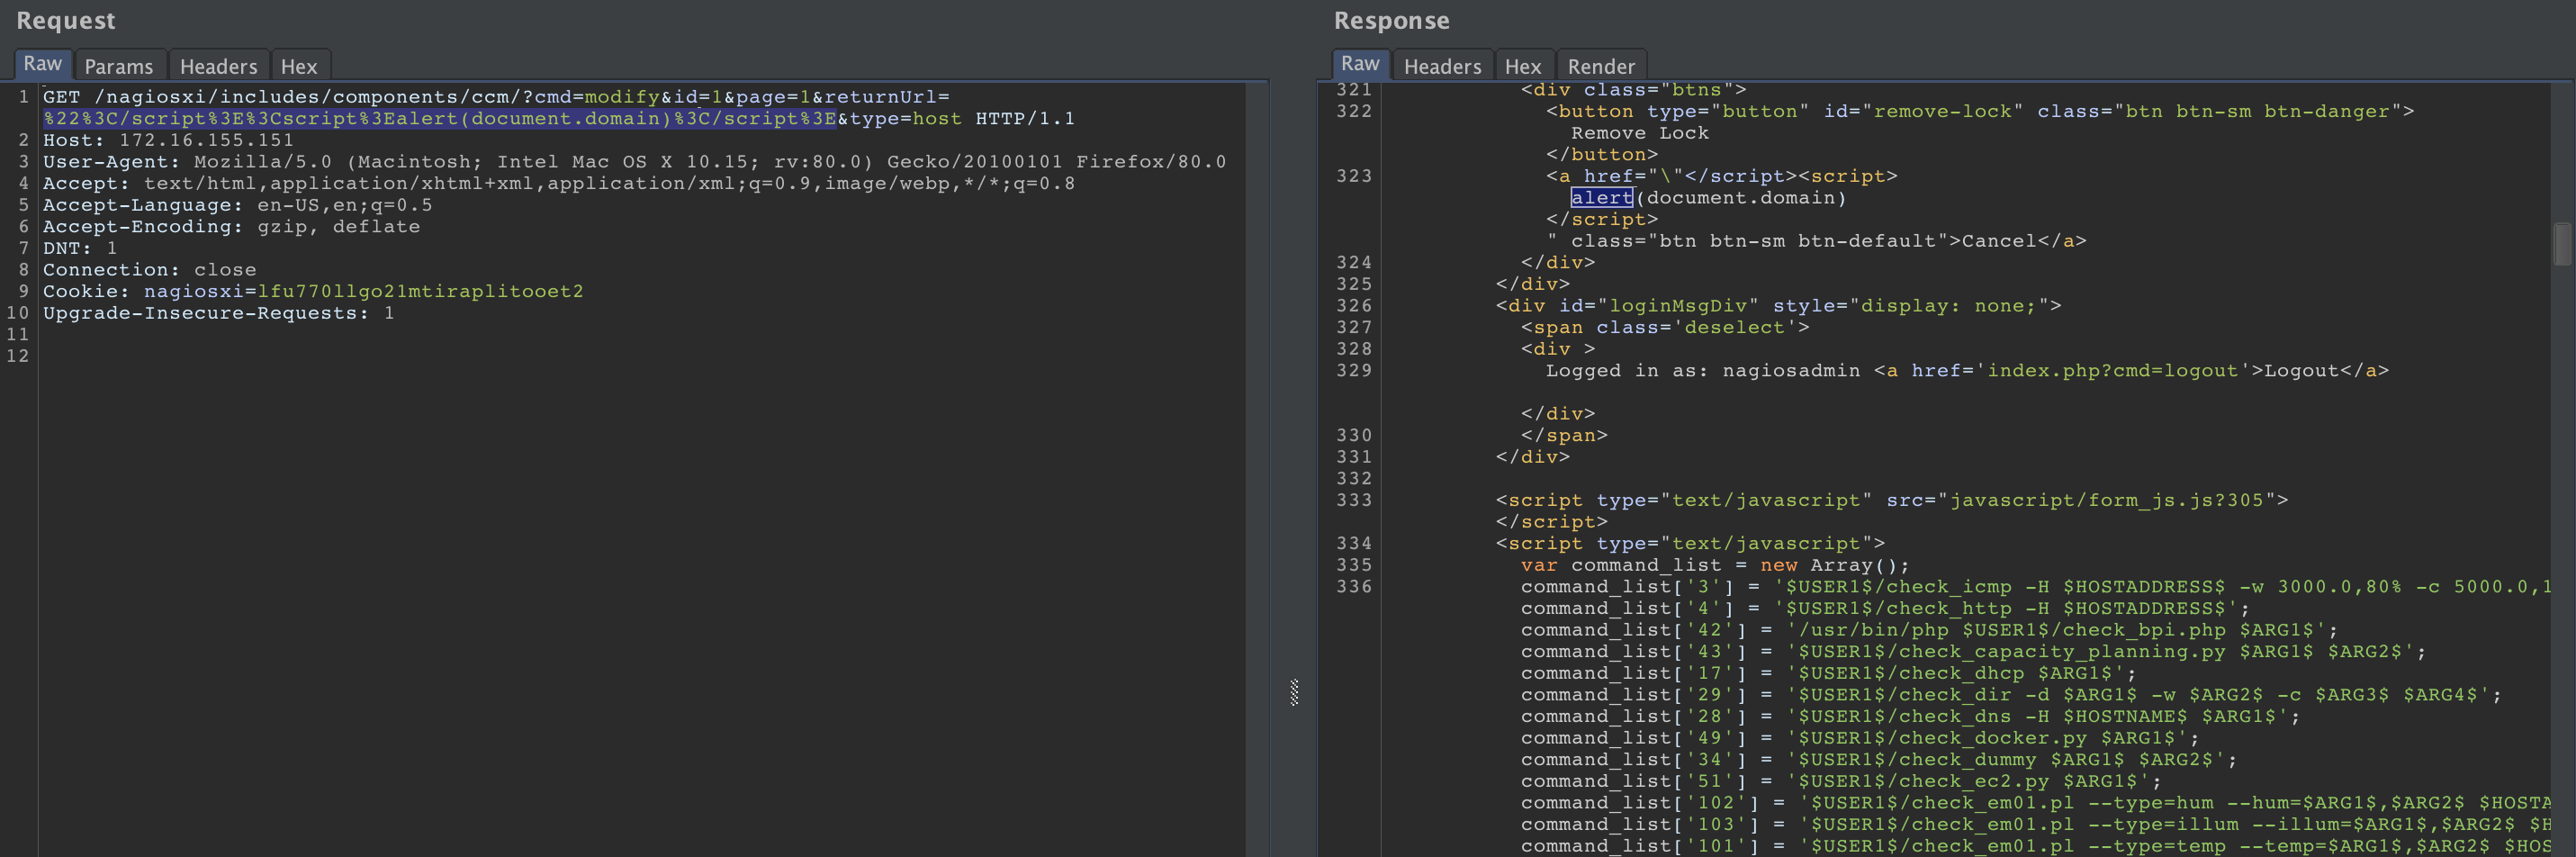This screenshot has width=2576, height=857.
Task: Click the highlighted alert word in response
Action: click(1601, 198)
